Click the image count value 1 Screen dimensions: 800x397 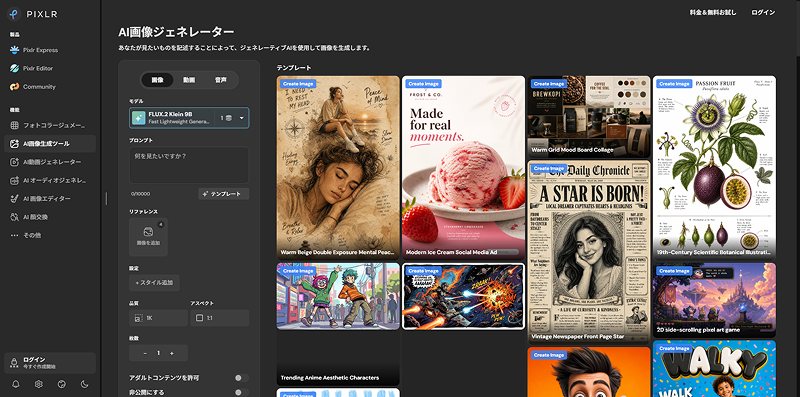[158, 353]
